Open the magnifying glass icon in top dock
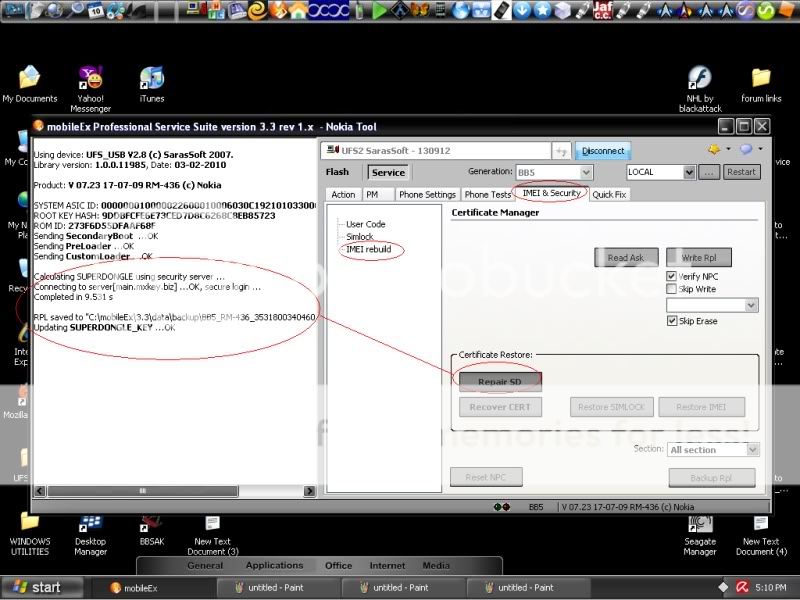The width and height of the screenshot is (800, 600). (x=76, y=10)
